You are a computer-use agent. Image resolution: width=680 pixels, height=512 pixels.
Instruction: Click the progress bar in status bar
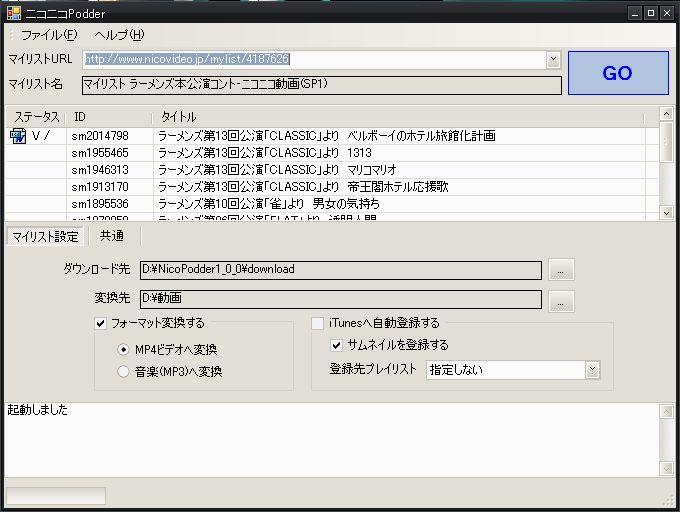click(56, 496)
